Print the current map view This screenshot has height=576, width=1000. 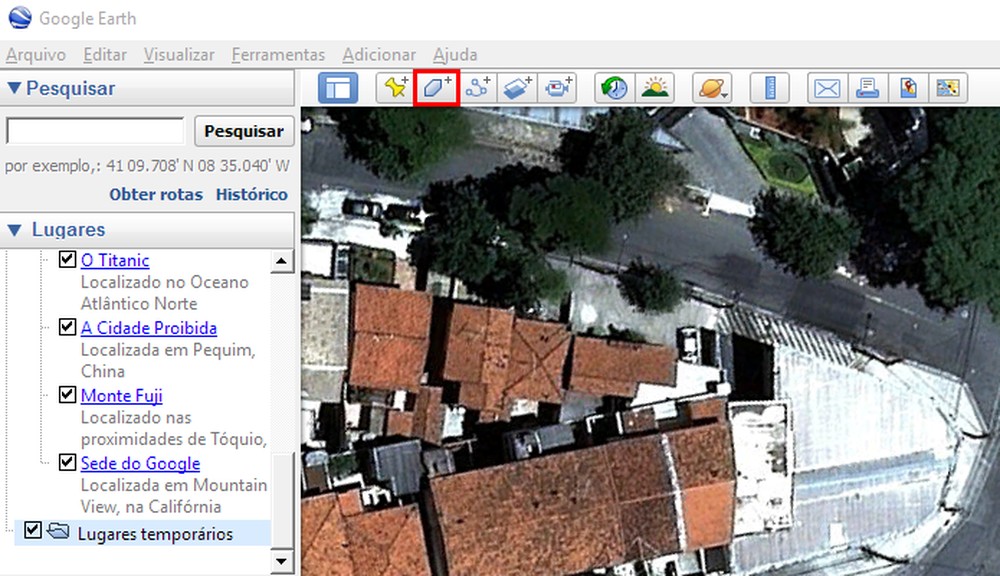(867, 87)
